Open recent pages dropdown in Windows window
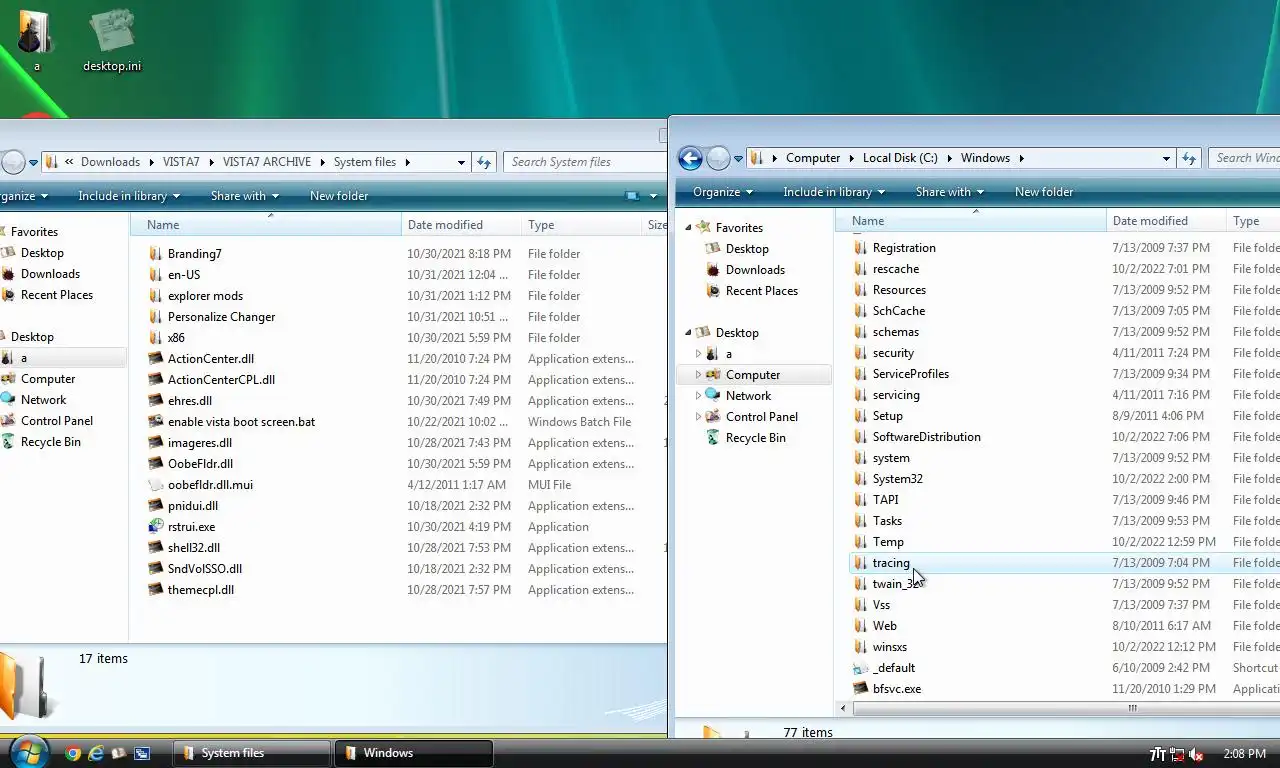 pyautogui.click(x=739, y=158)
